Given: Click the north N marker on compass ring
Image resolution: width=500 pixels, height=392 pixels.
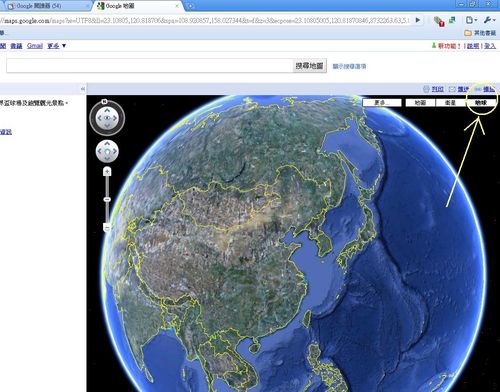Looking at the screenshot, I should tap(105, 101).
